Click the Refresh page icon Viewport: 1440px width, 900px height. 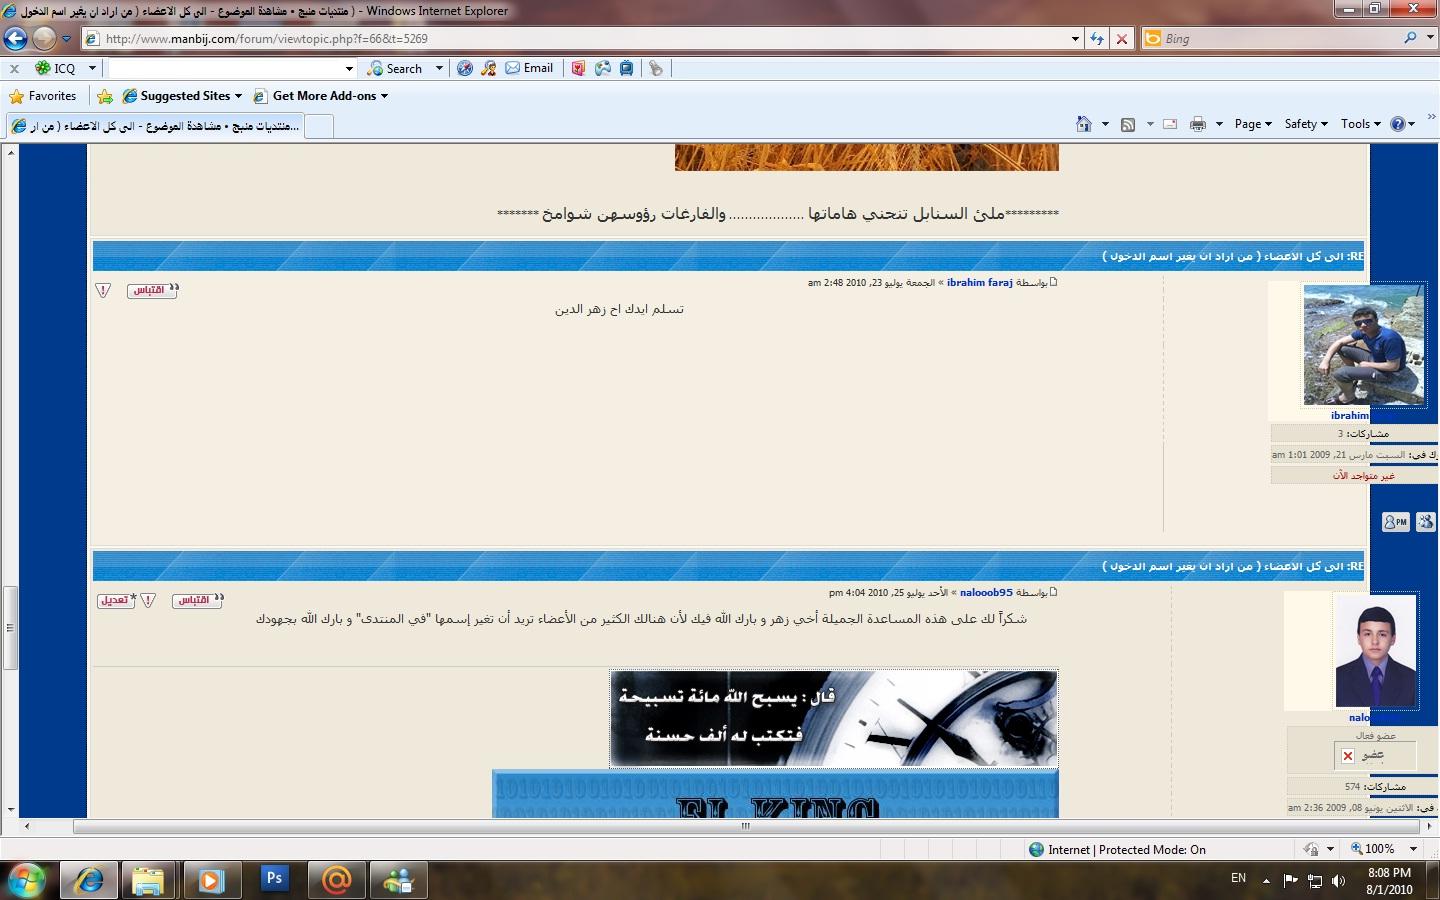(x=1097, y=39)
